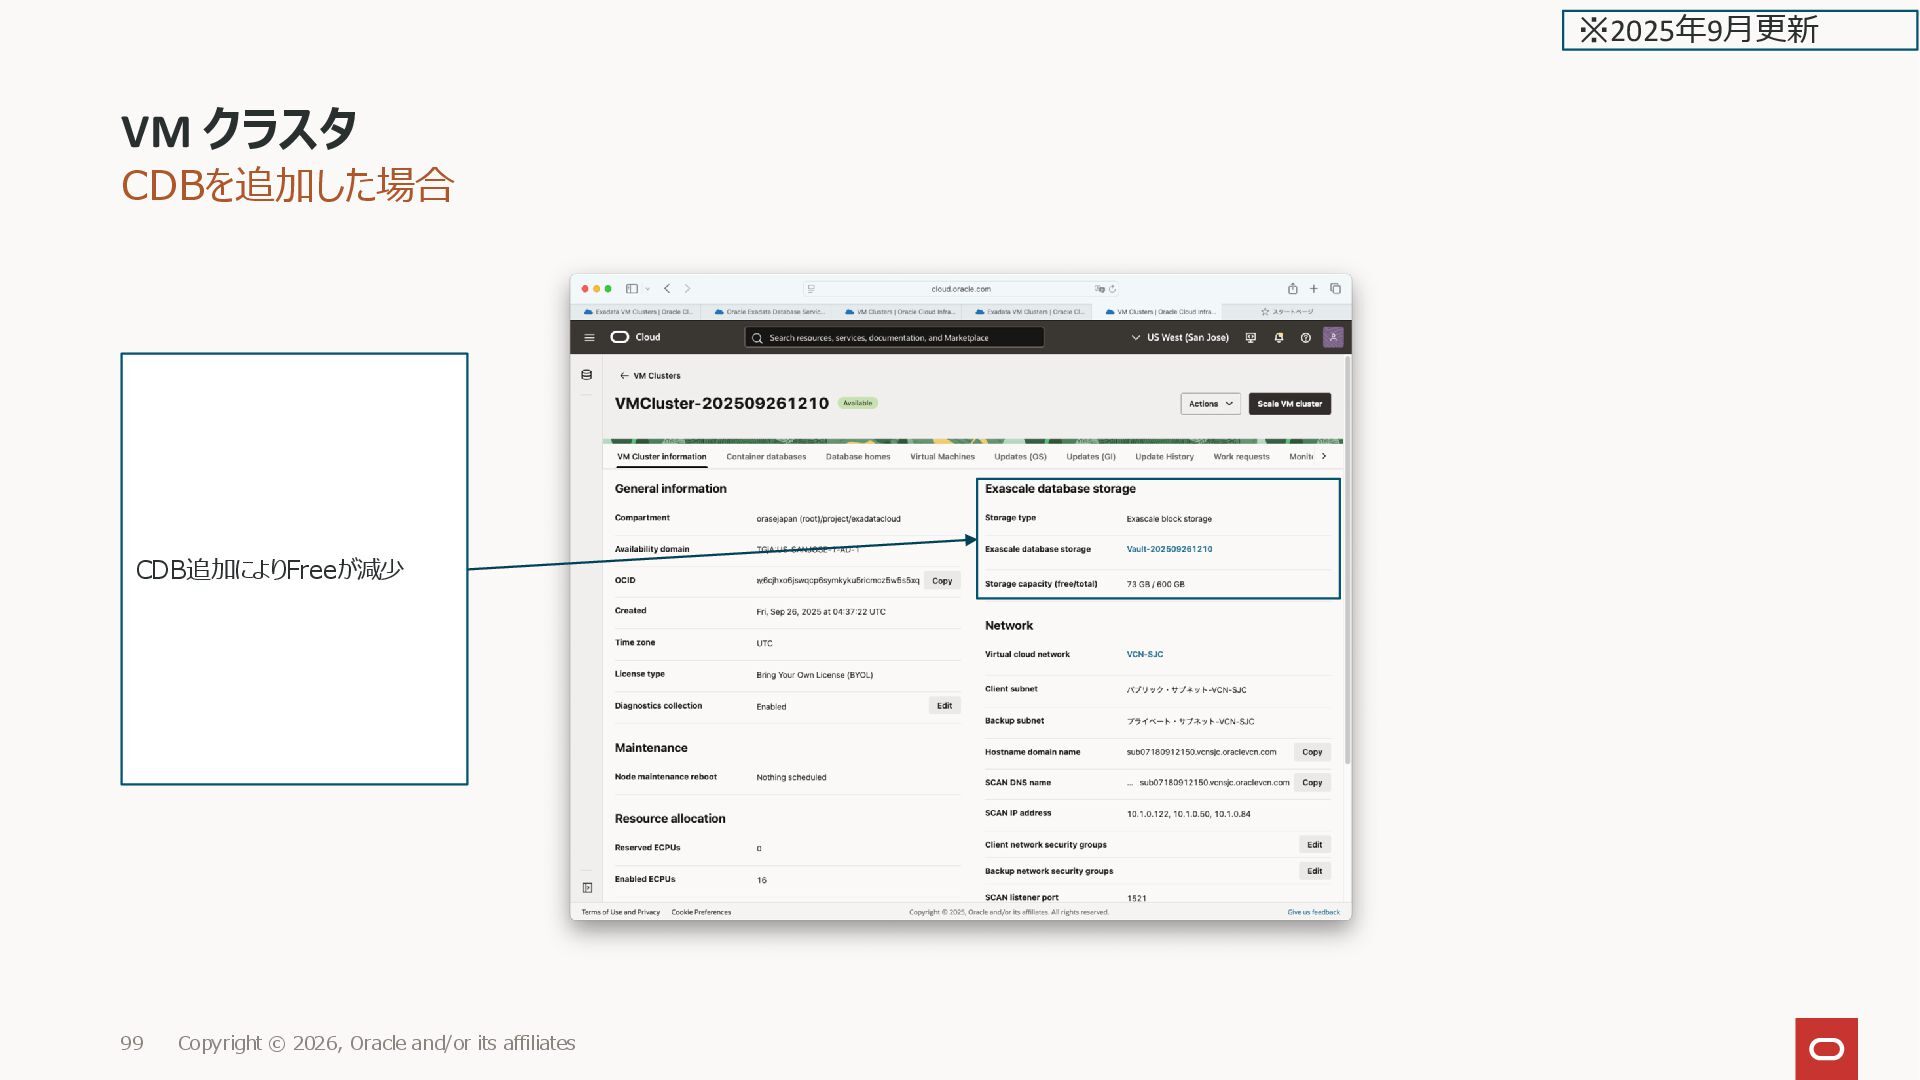
Task: Click the Scale VM cluster button
Action: [1289, 404]
